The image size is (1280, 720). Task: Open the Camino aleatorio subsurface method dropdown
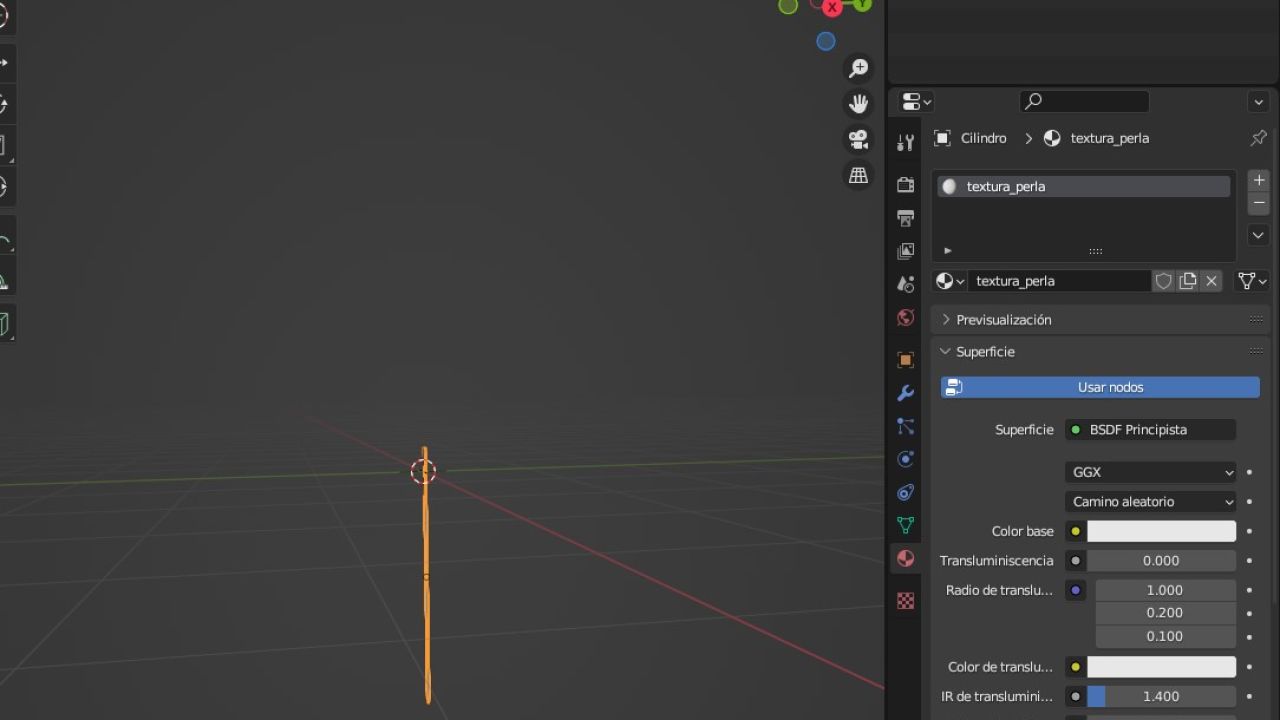1150,502
